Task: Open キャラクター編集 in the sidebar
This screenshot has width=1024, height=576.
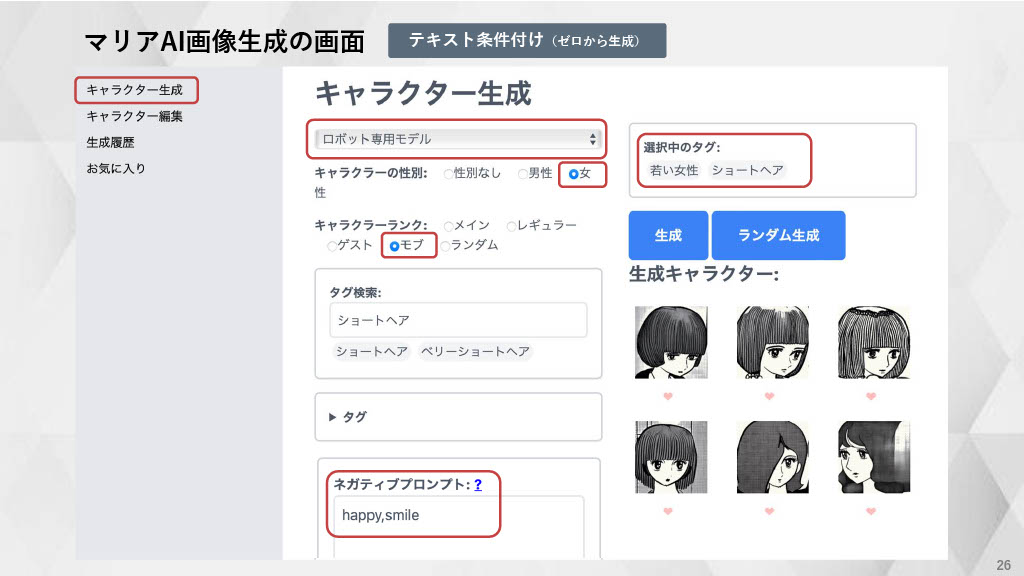Action: [134, 116]
